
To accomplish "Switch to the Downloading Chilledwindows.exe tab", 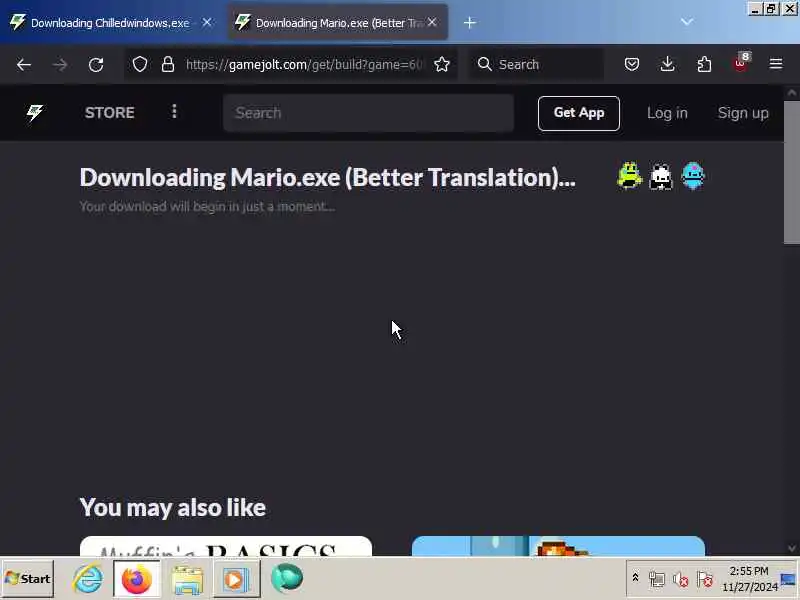I will click(110, 23).
